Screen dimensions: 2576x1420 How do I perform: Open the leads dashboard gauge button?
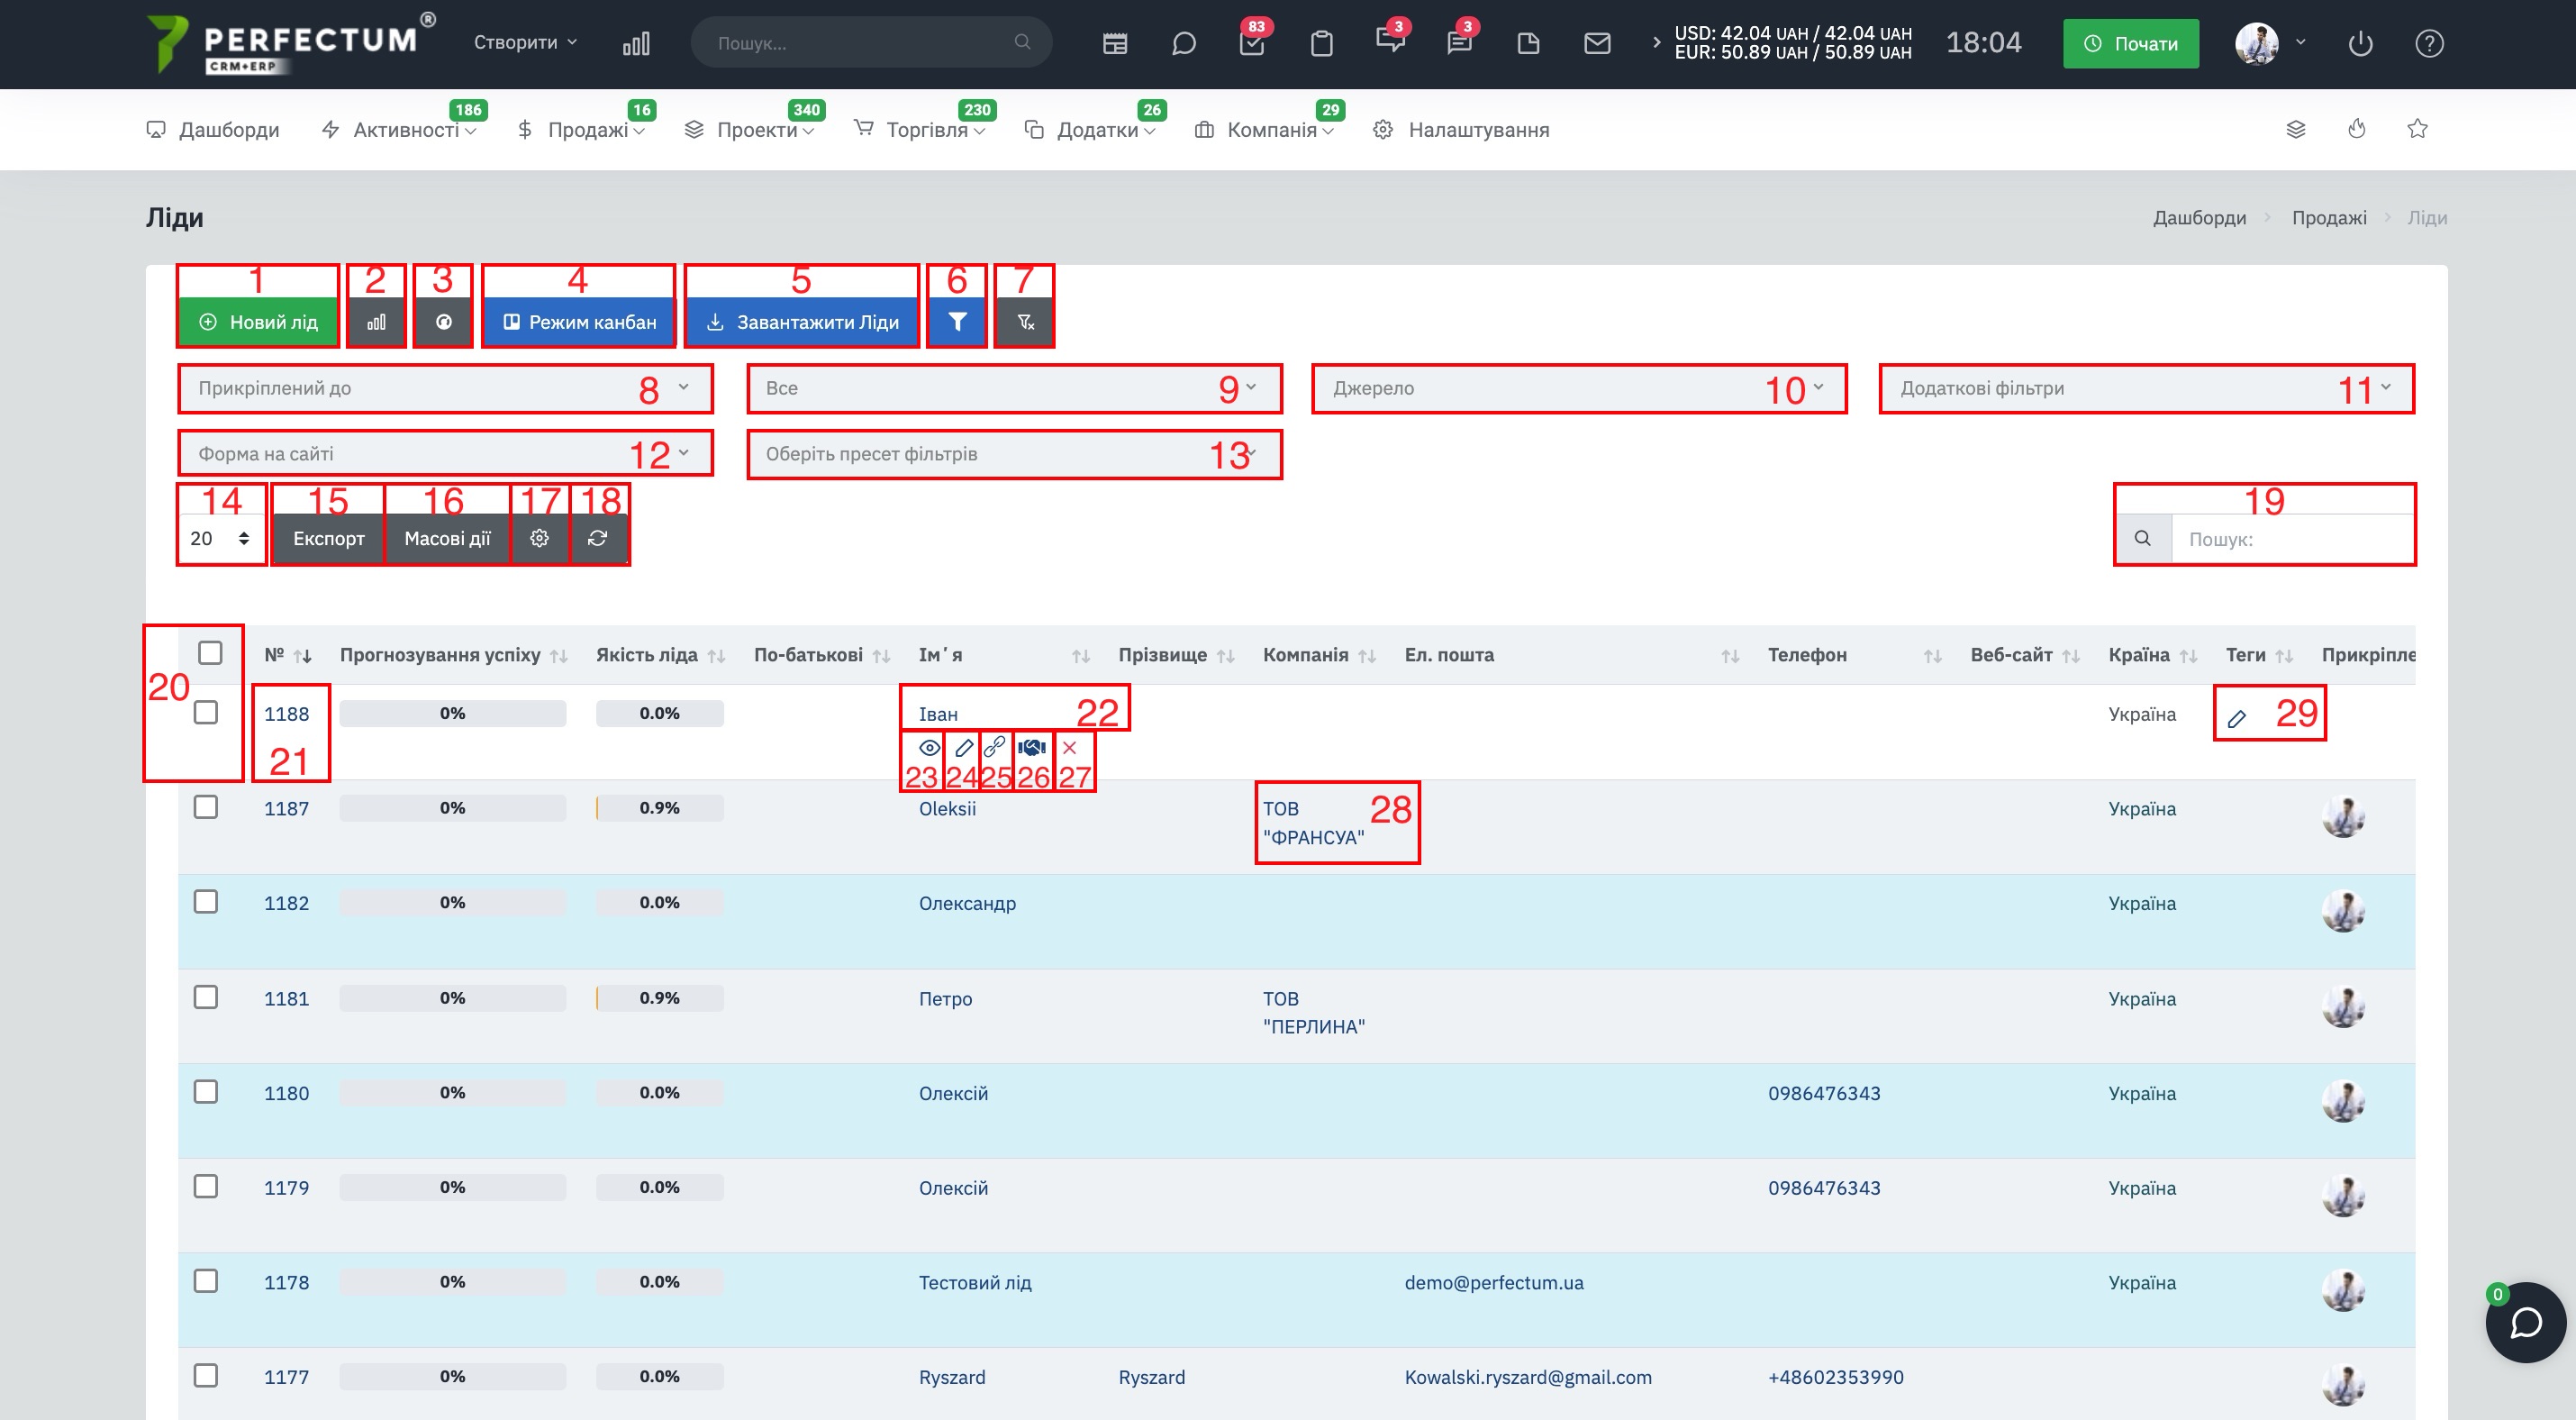coord(443,322)
